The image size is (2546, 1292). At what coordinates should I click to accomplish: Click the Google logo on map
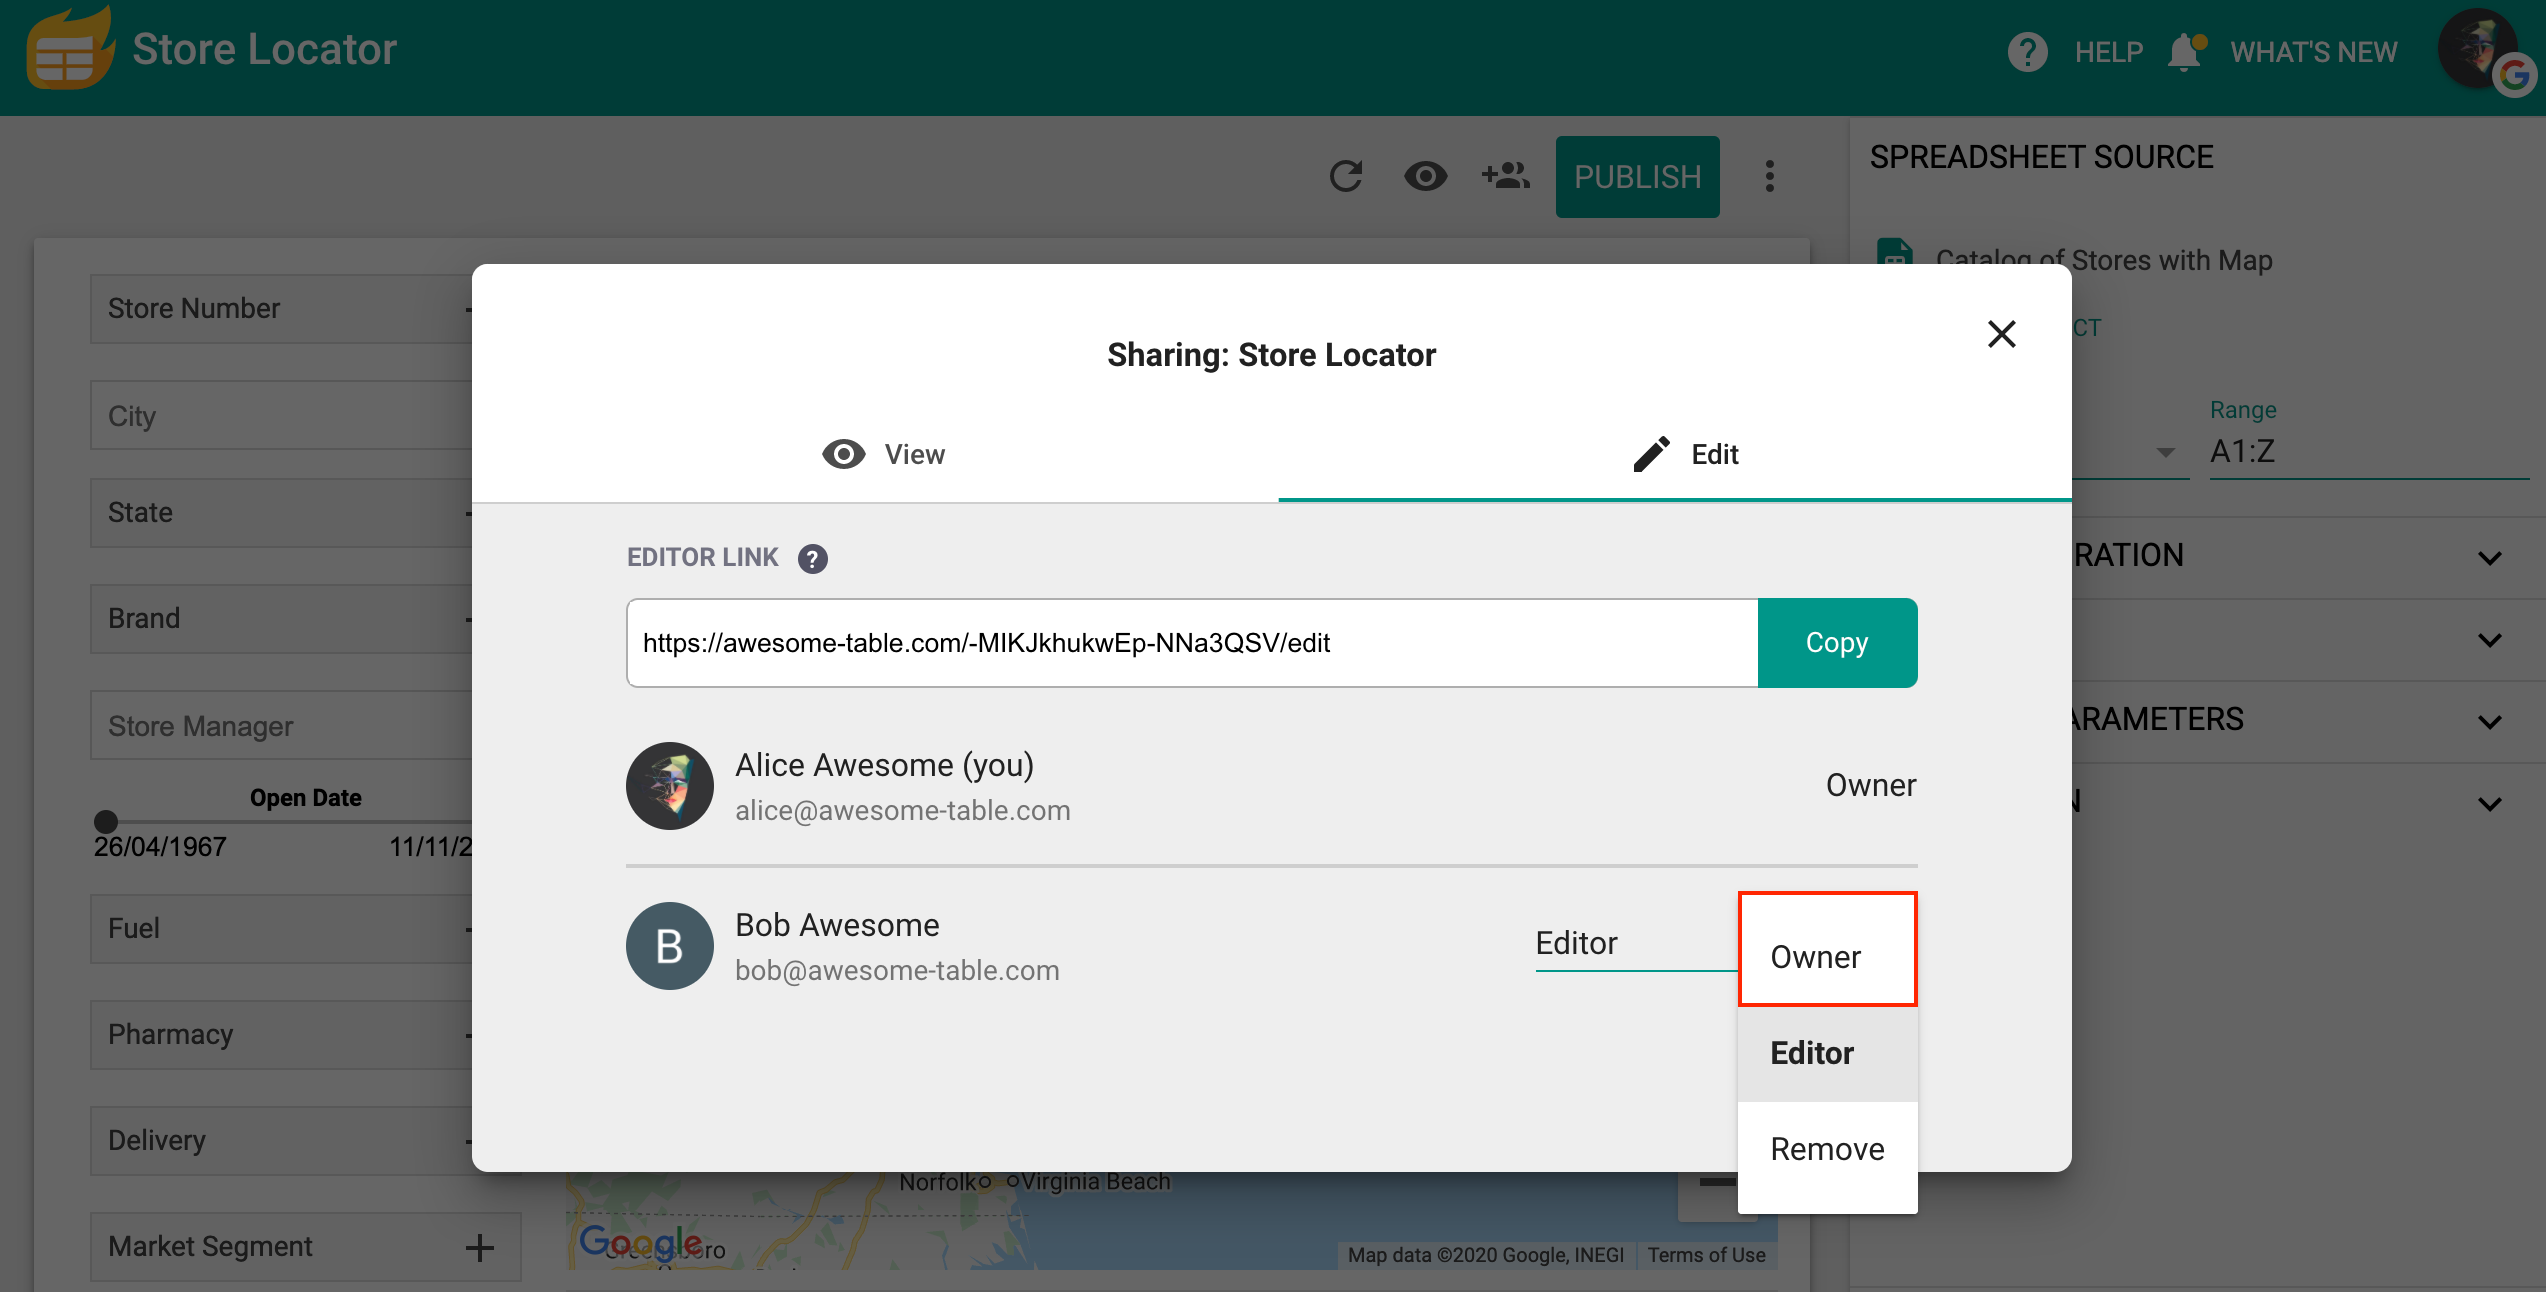[x=640, y=1242]
